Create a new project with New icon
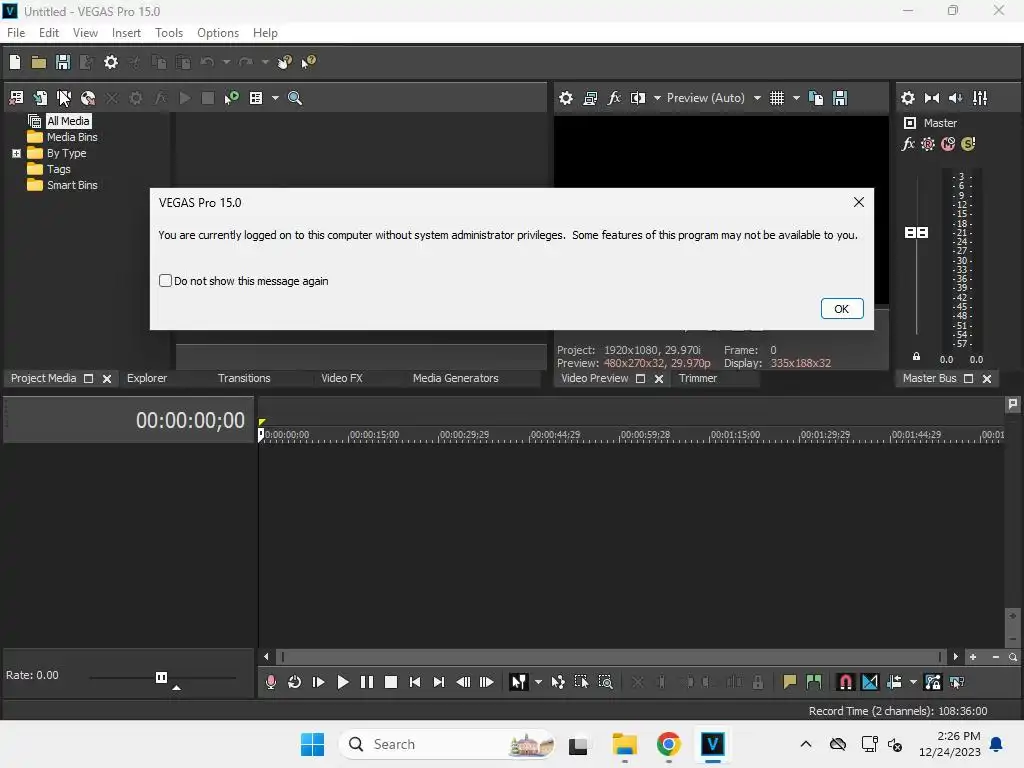The height and width of the screenshot is (768, 1024). (15, 62)
